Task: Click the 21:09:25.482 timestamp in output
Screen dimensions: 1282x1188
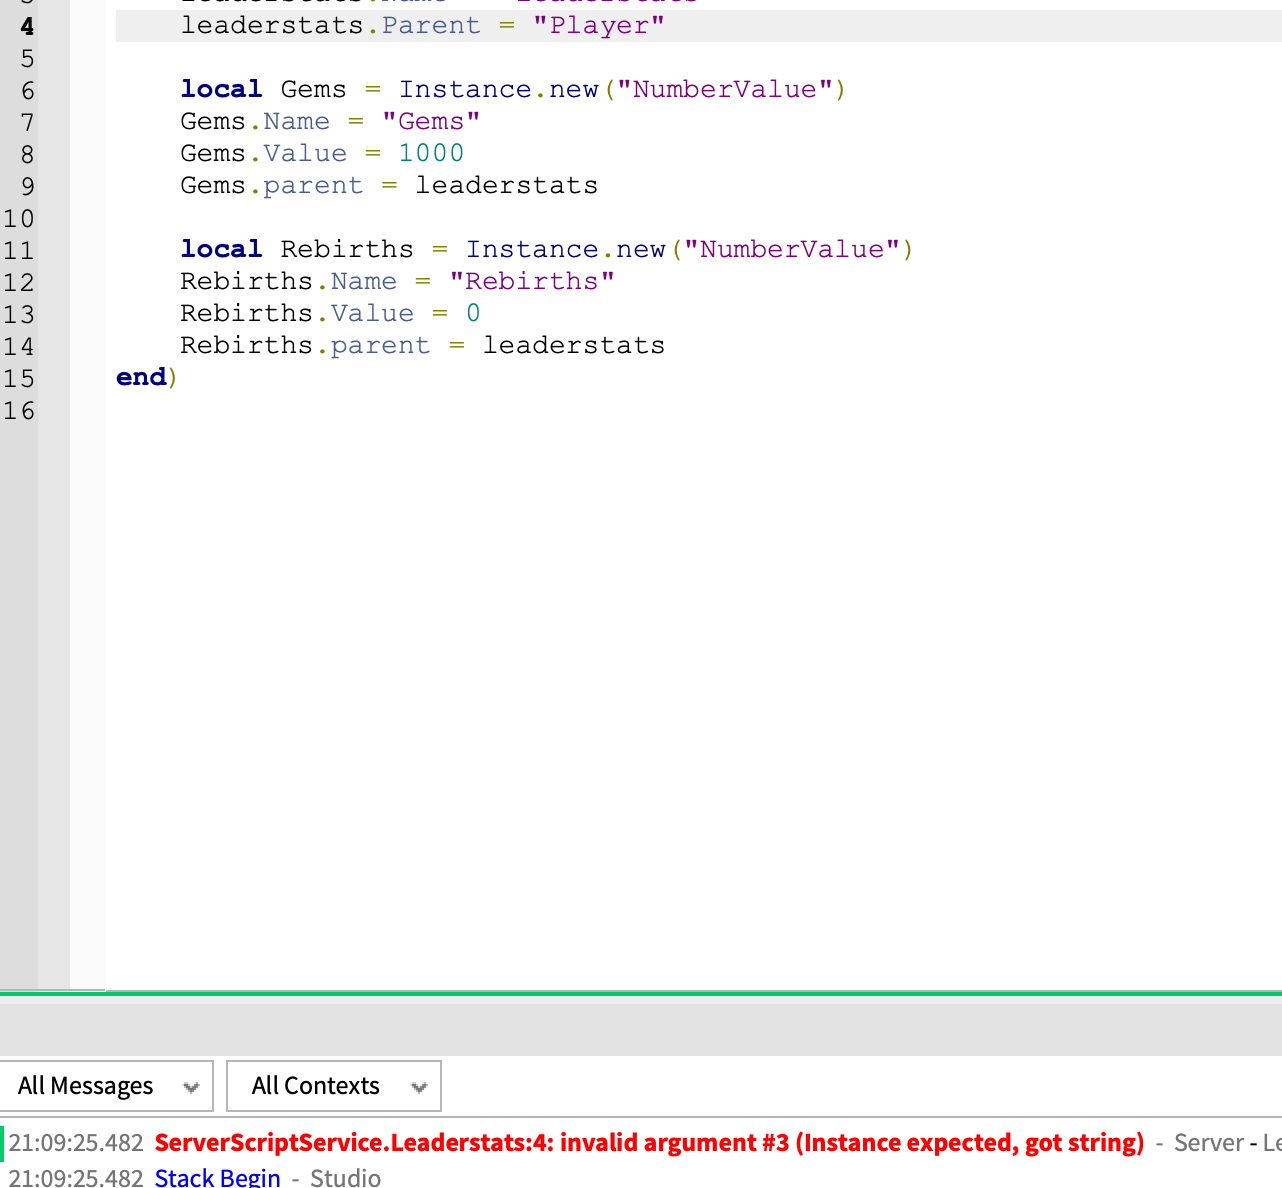Action: pyautogui.click(x=74, y=1142)
